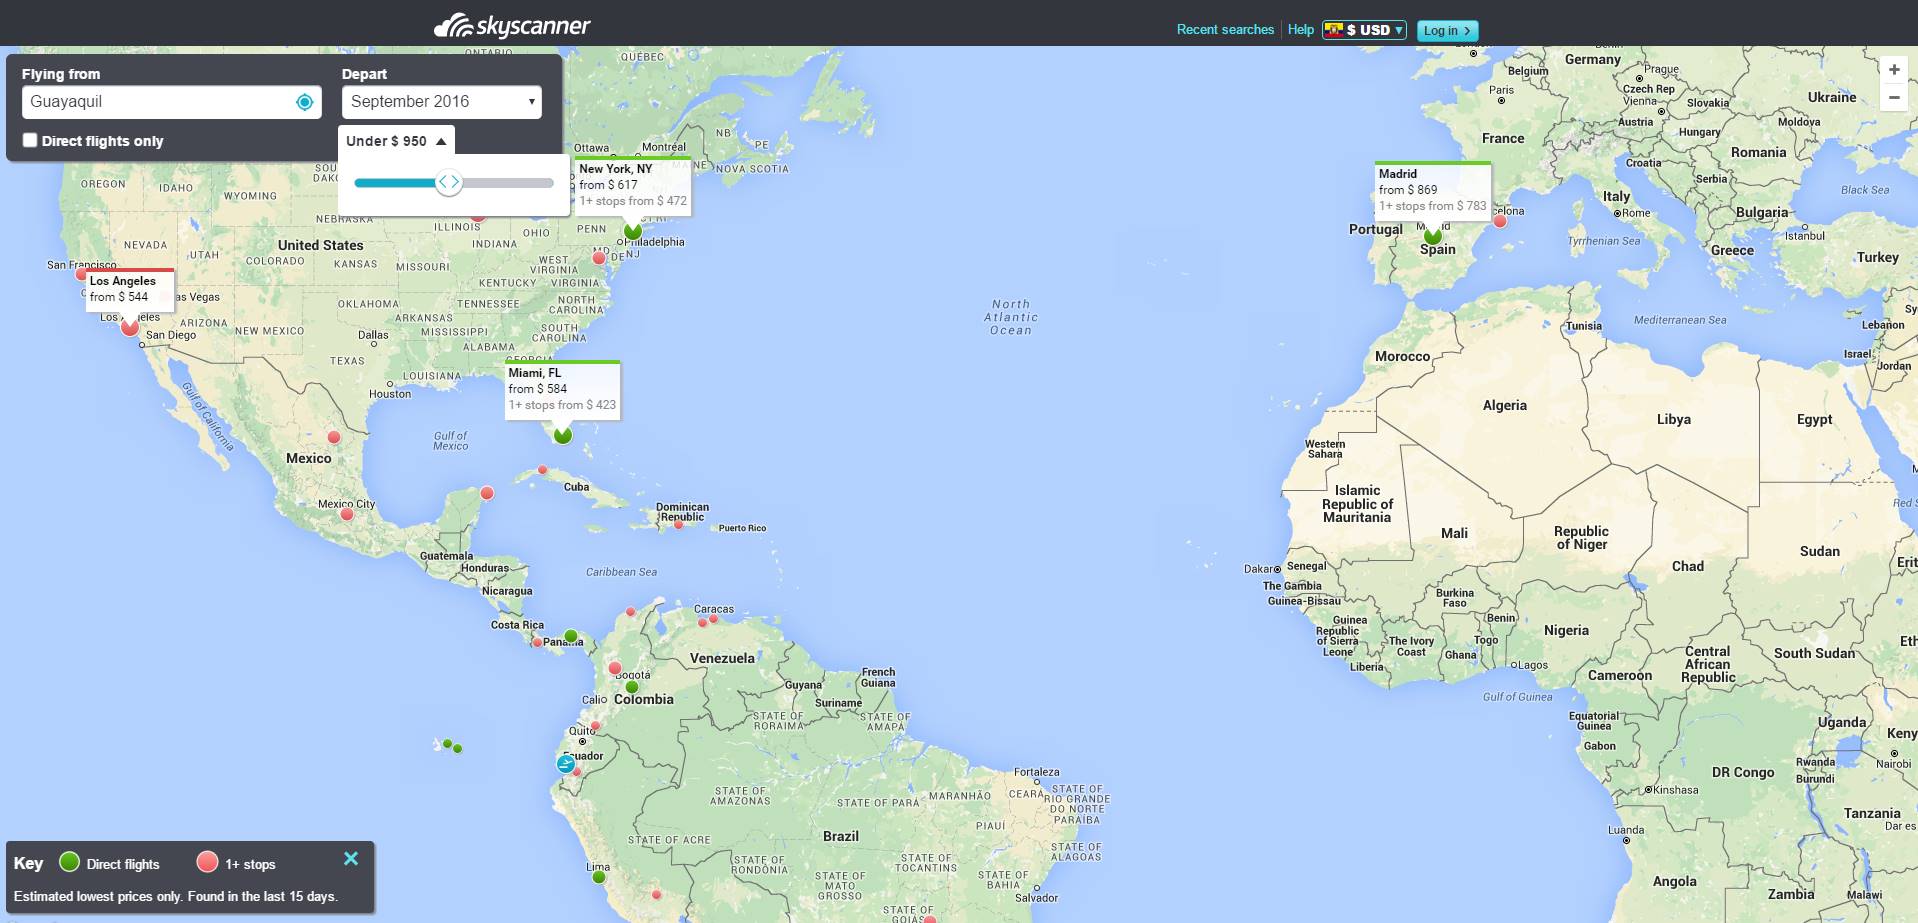The height and width of the screenshot is (923, 1918).
Task: Click the Dominican Republic red marker
Action: (678, 524)
